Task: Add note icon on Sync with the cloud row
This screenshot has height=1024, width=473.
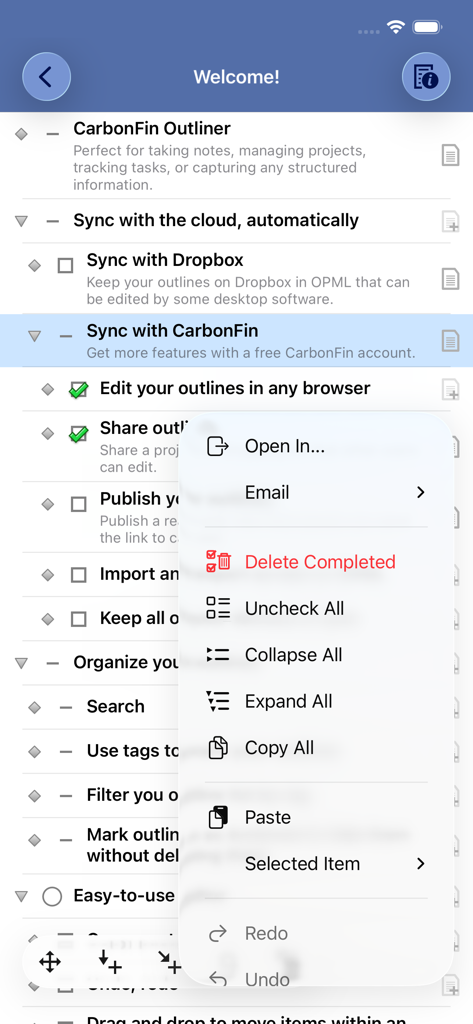Action: click(450, 221)
